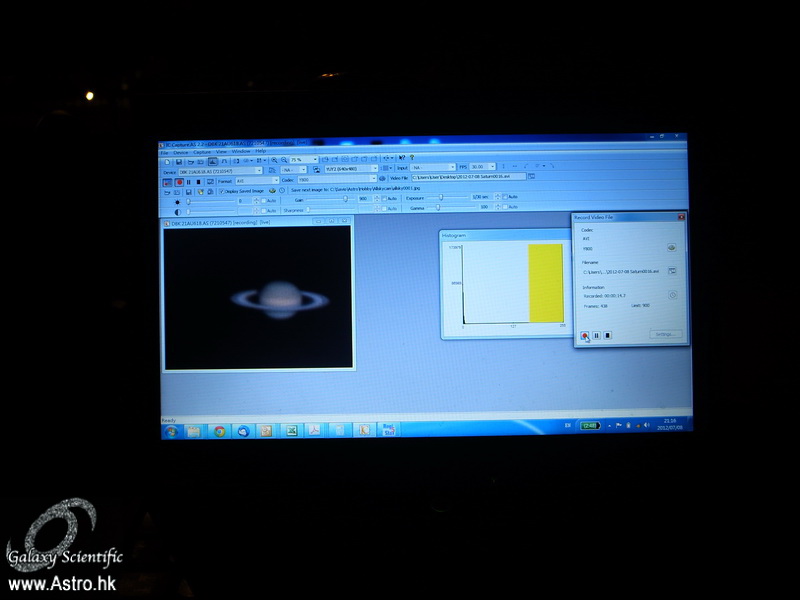Image resolution: width=800 pixels, height=600 pixels.
Task: Open Excel from the Windows taskbar
Action: pos(290,431)
